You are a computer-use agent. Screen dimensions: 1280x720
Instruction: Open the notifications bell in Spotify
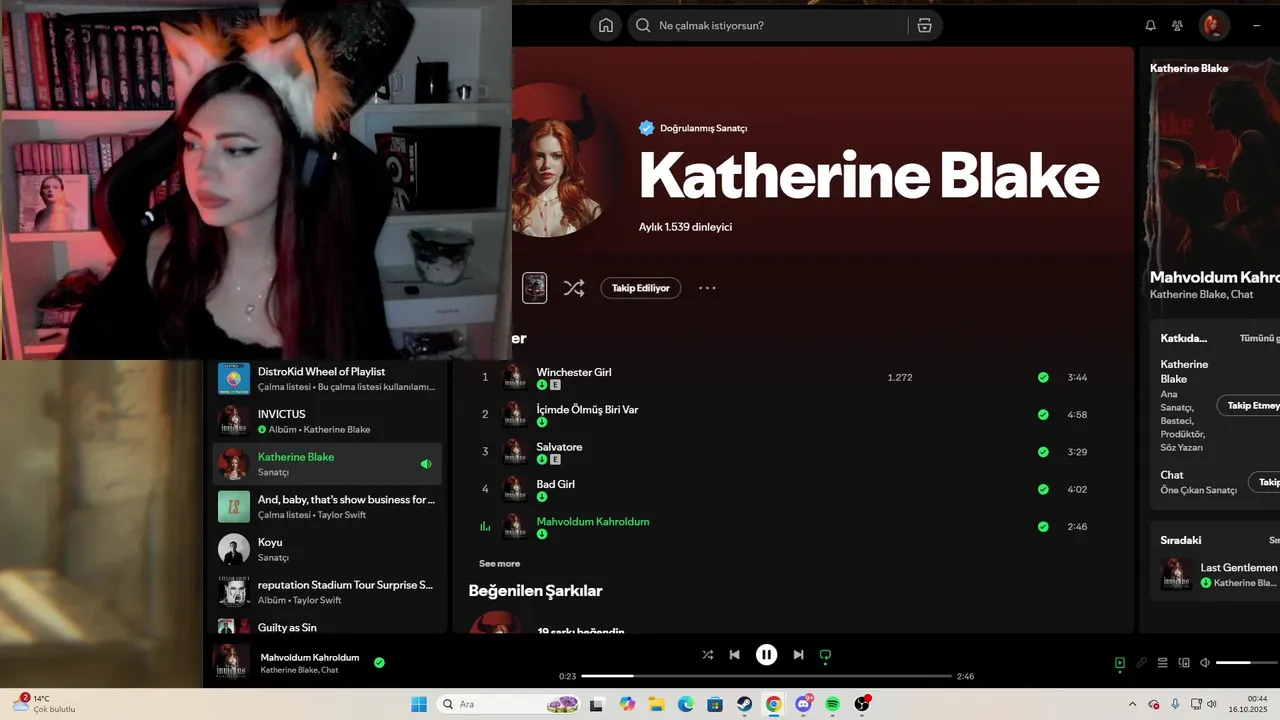click(x=1150, y=26)
